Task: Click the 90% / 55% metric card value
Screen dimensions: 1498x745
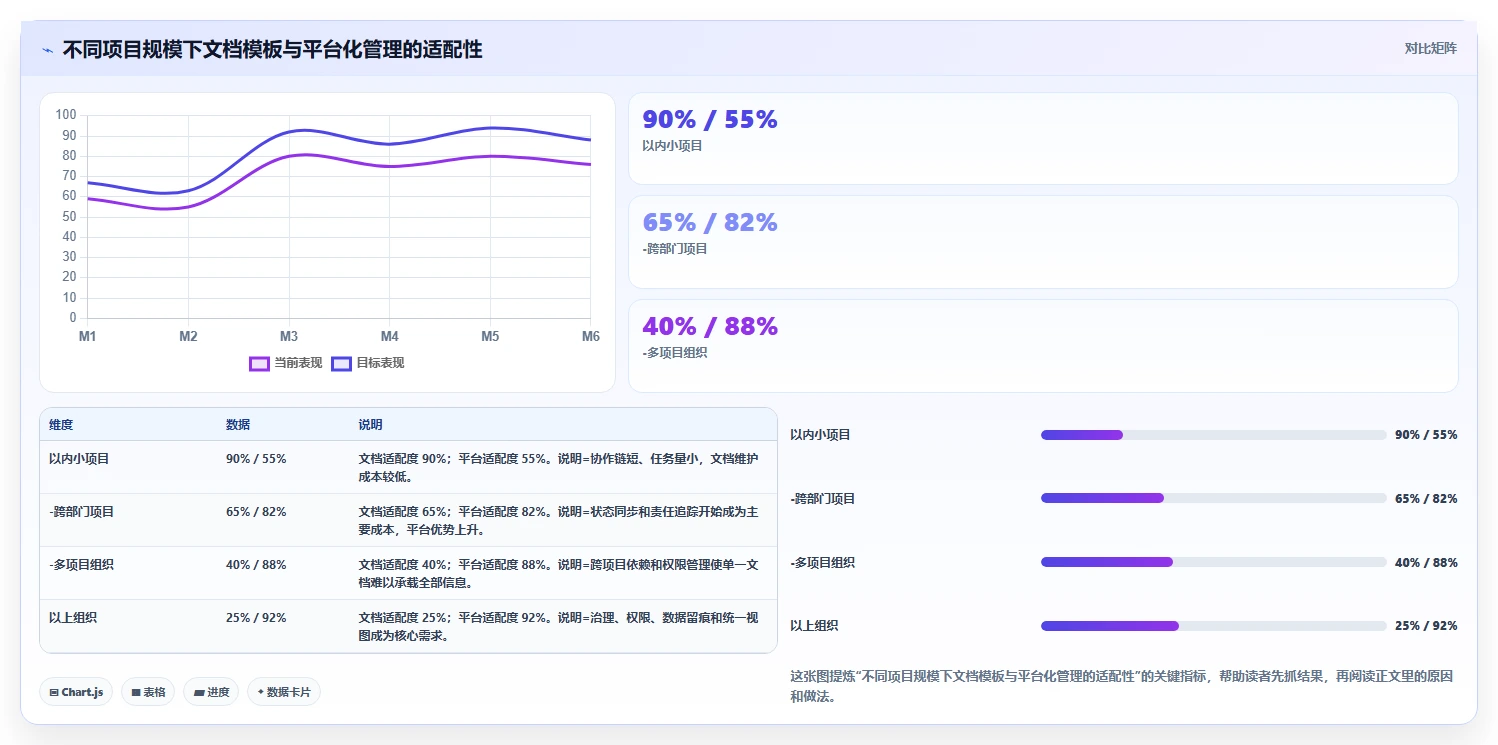Action: click(710, 119)
